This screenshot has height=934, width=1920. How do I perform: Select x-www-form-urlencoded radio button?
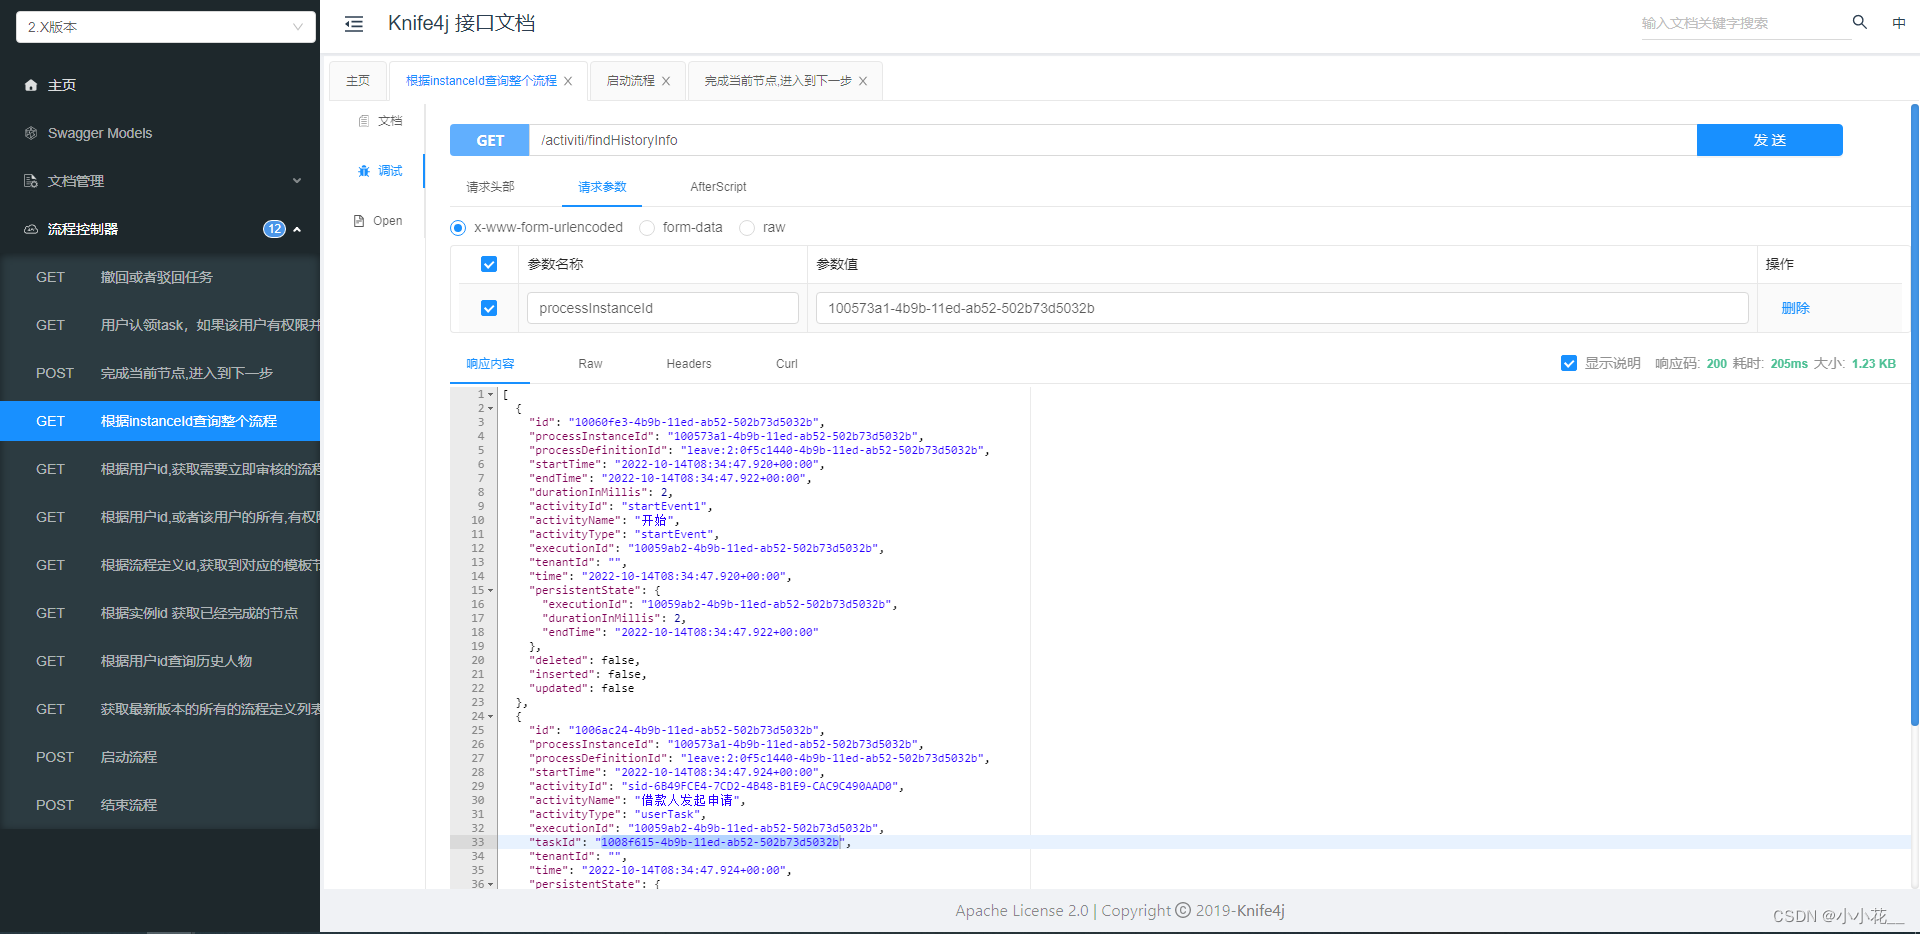(x=458, y=228)
